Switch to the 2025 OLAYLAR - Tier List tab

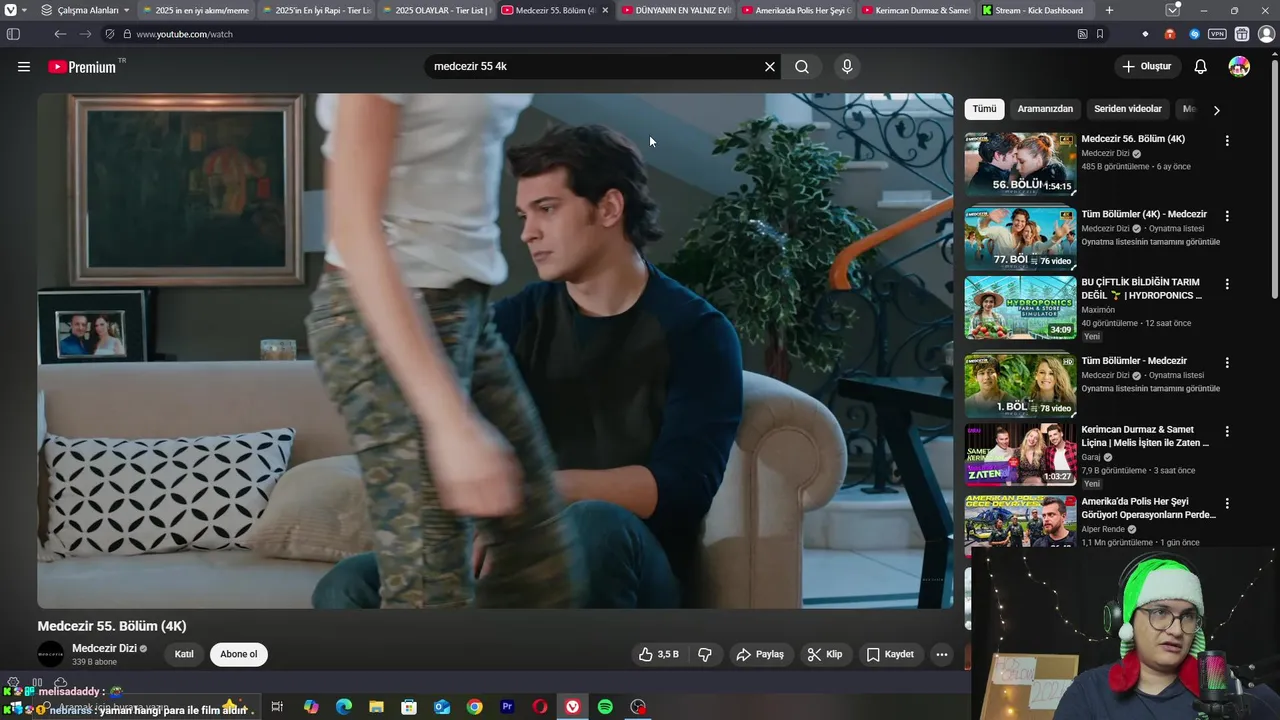tap(436, 10)
